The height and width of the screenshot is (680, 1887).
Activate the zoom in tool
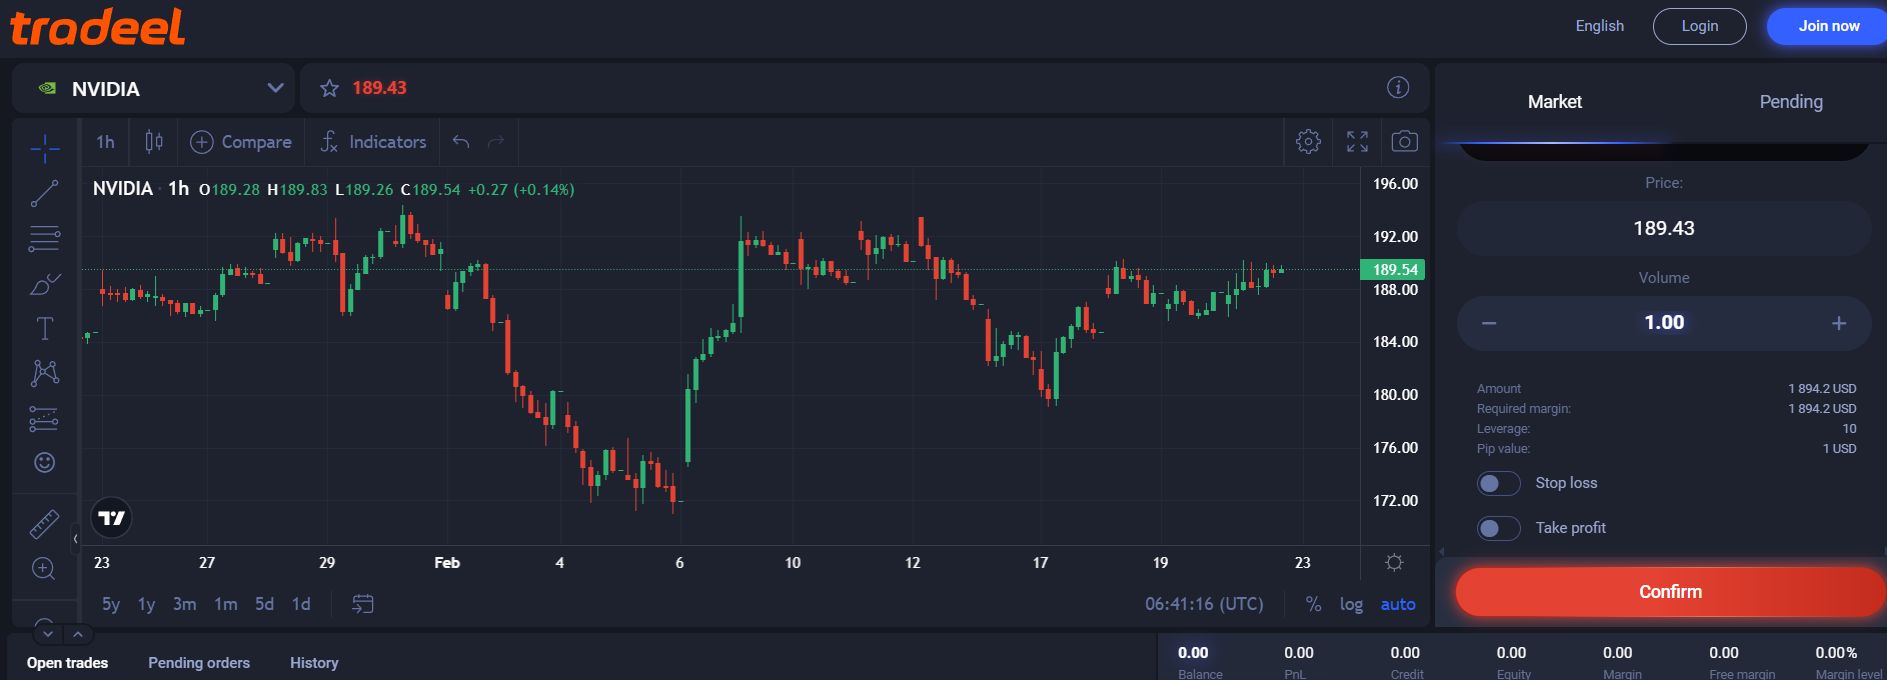point(44,568)
